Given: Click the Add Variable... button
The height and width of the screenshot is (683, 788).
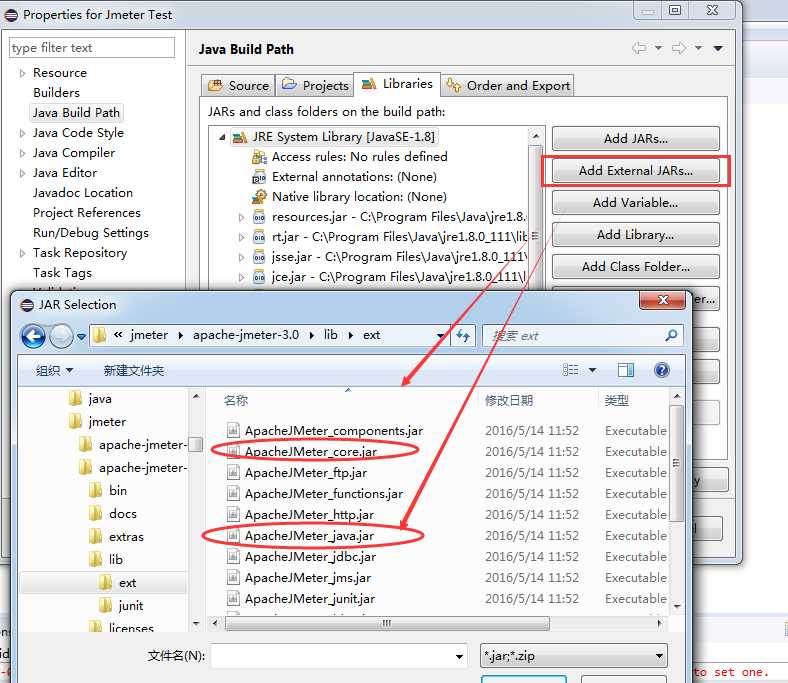Looking at the screenshot, I should 636,203.
